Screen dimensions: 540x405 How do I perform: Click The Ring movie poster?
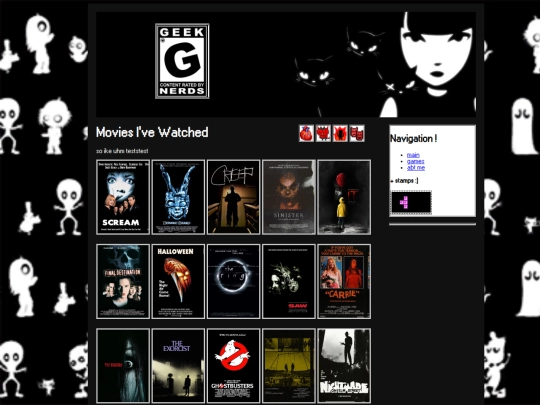click(x=233, y=281)
